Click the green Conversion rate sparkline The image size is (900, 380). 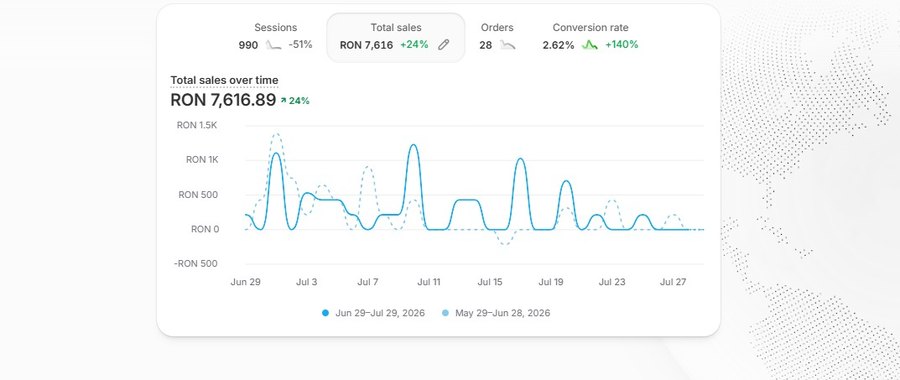tap(589, 45)
